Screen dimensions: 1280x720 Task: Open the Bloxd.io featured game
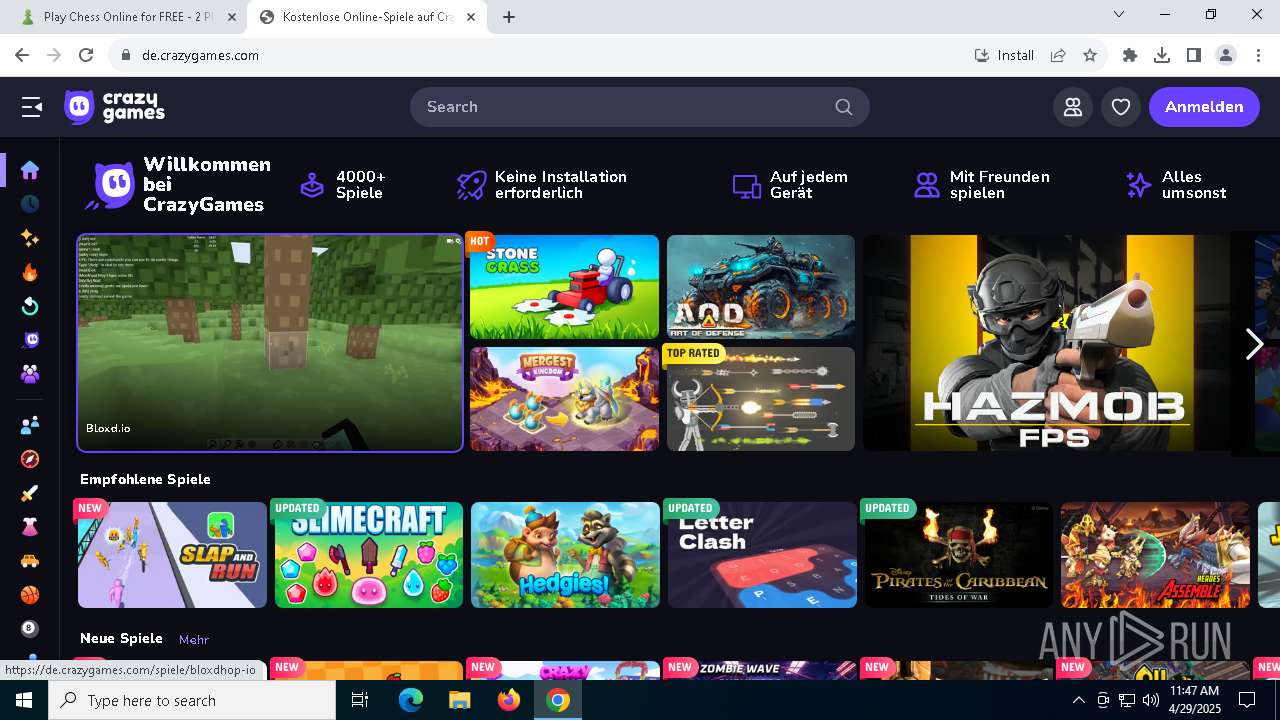tap(270, 343)
